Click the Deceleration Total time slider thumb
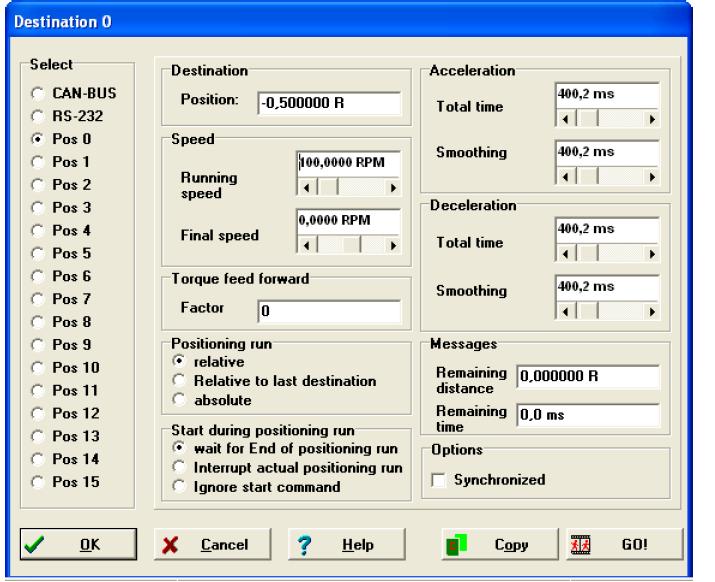Image resolution: width=715 pixels, height=582 pixels. [x=587, y=254]
